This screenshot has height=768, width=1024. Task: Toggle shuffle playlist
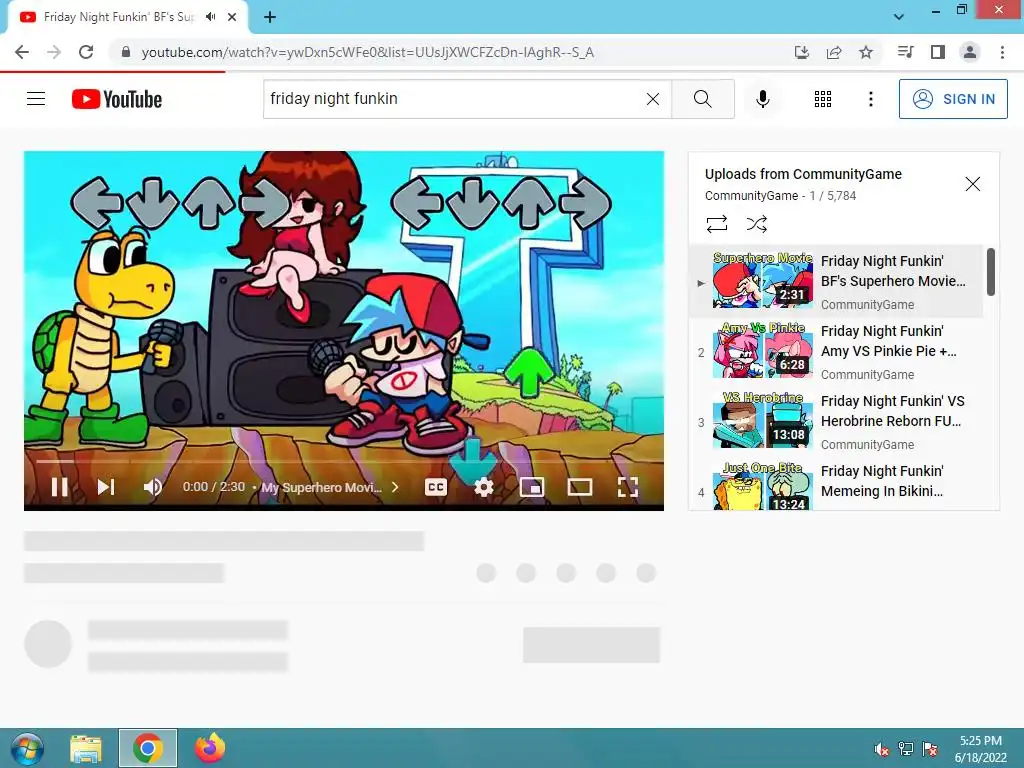click(756, 224)
